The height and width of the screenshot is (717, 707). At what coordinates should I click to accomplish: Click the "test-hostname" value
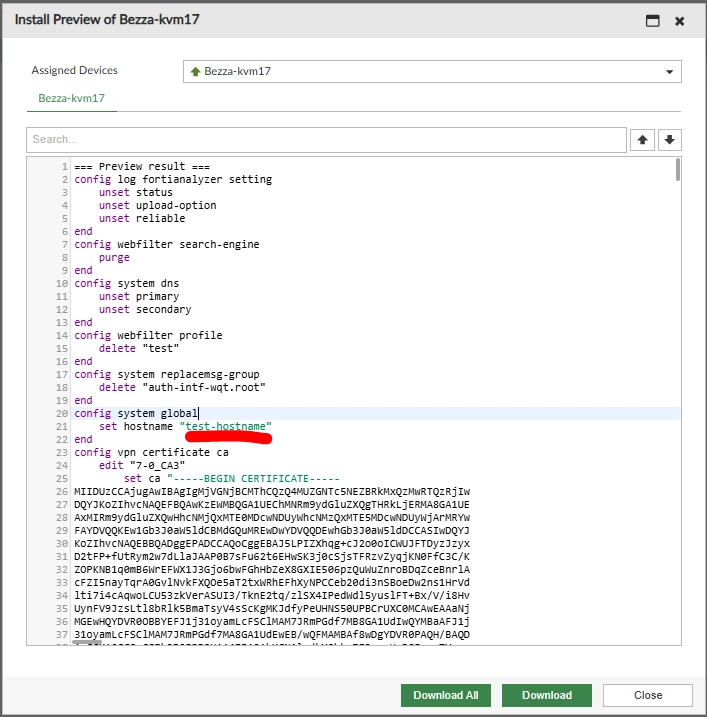point(225,426)
